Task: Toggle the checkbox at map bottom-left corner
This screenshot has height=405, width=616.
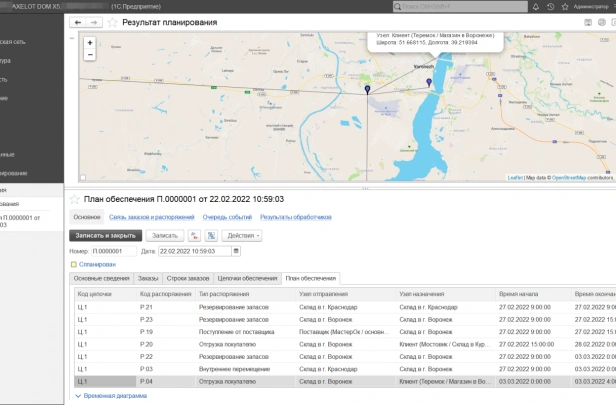Action: click(83, 177)
